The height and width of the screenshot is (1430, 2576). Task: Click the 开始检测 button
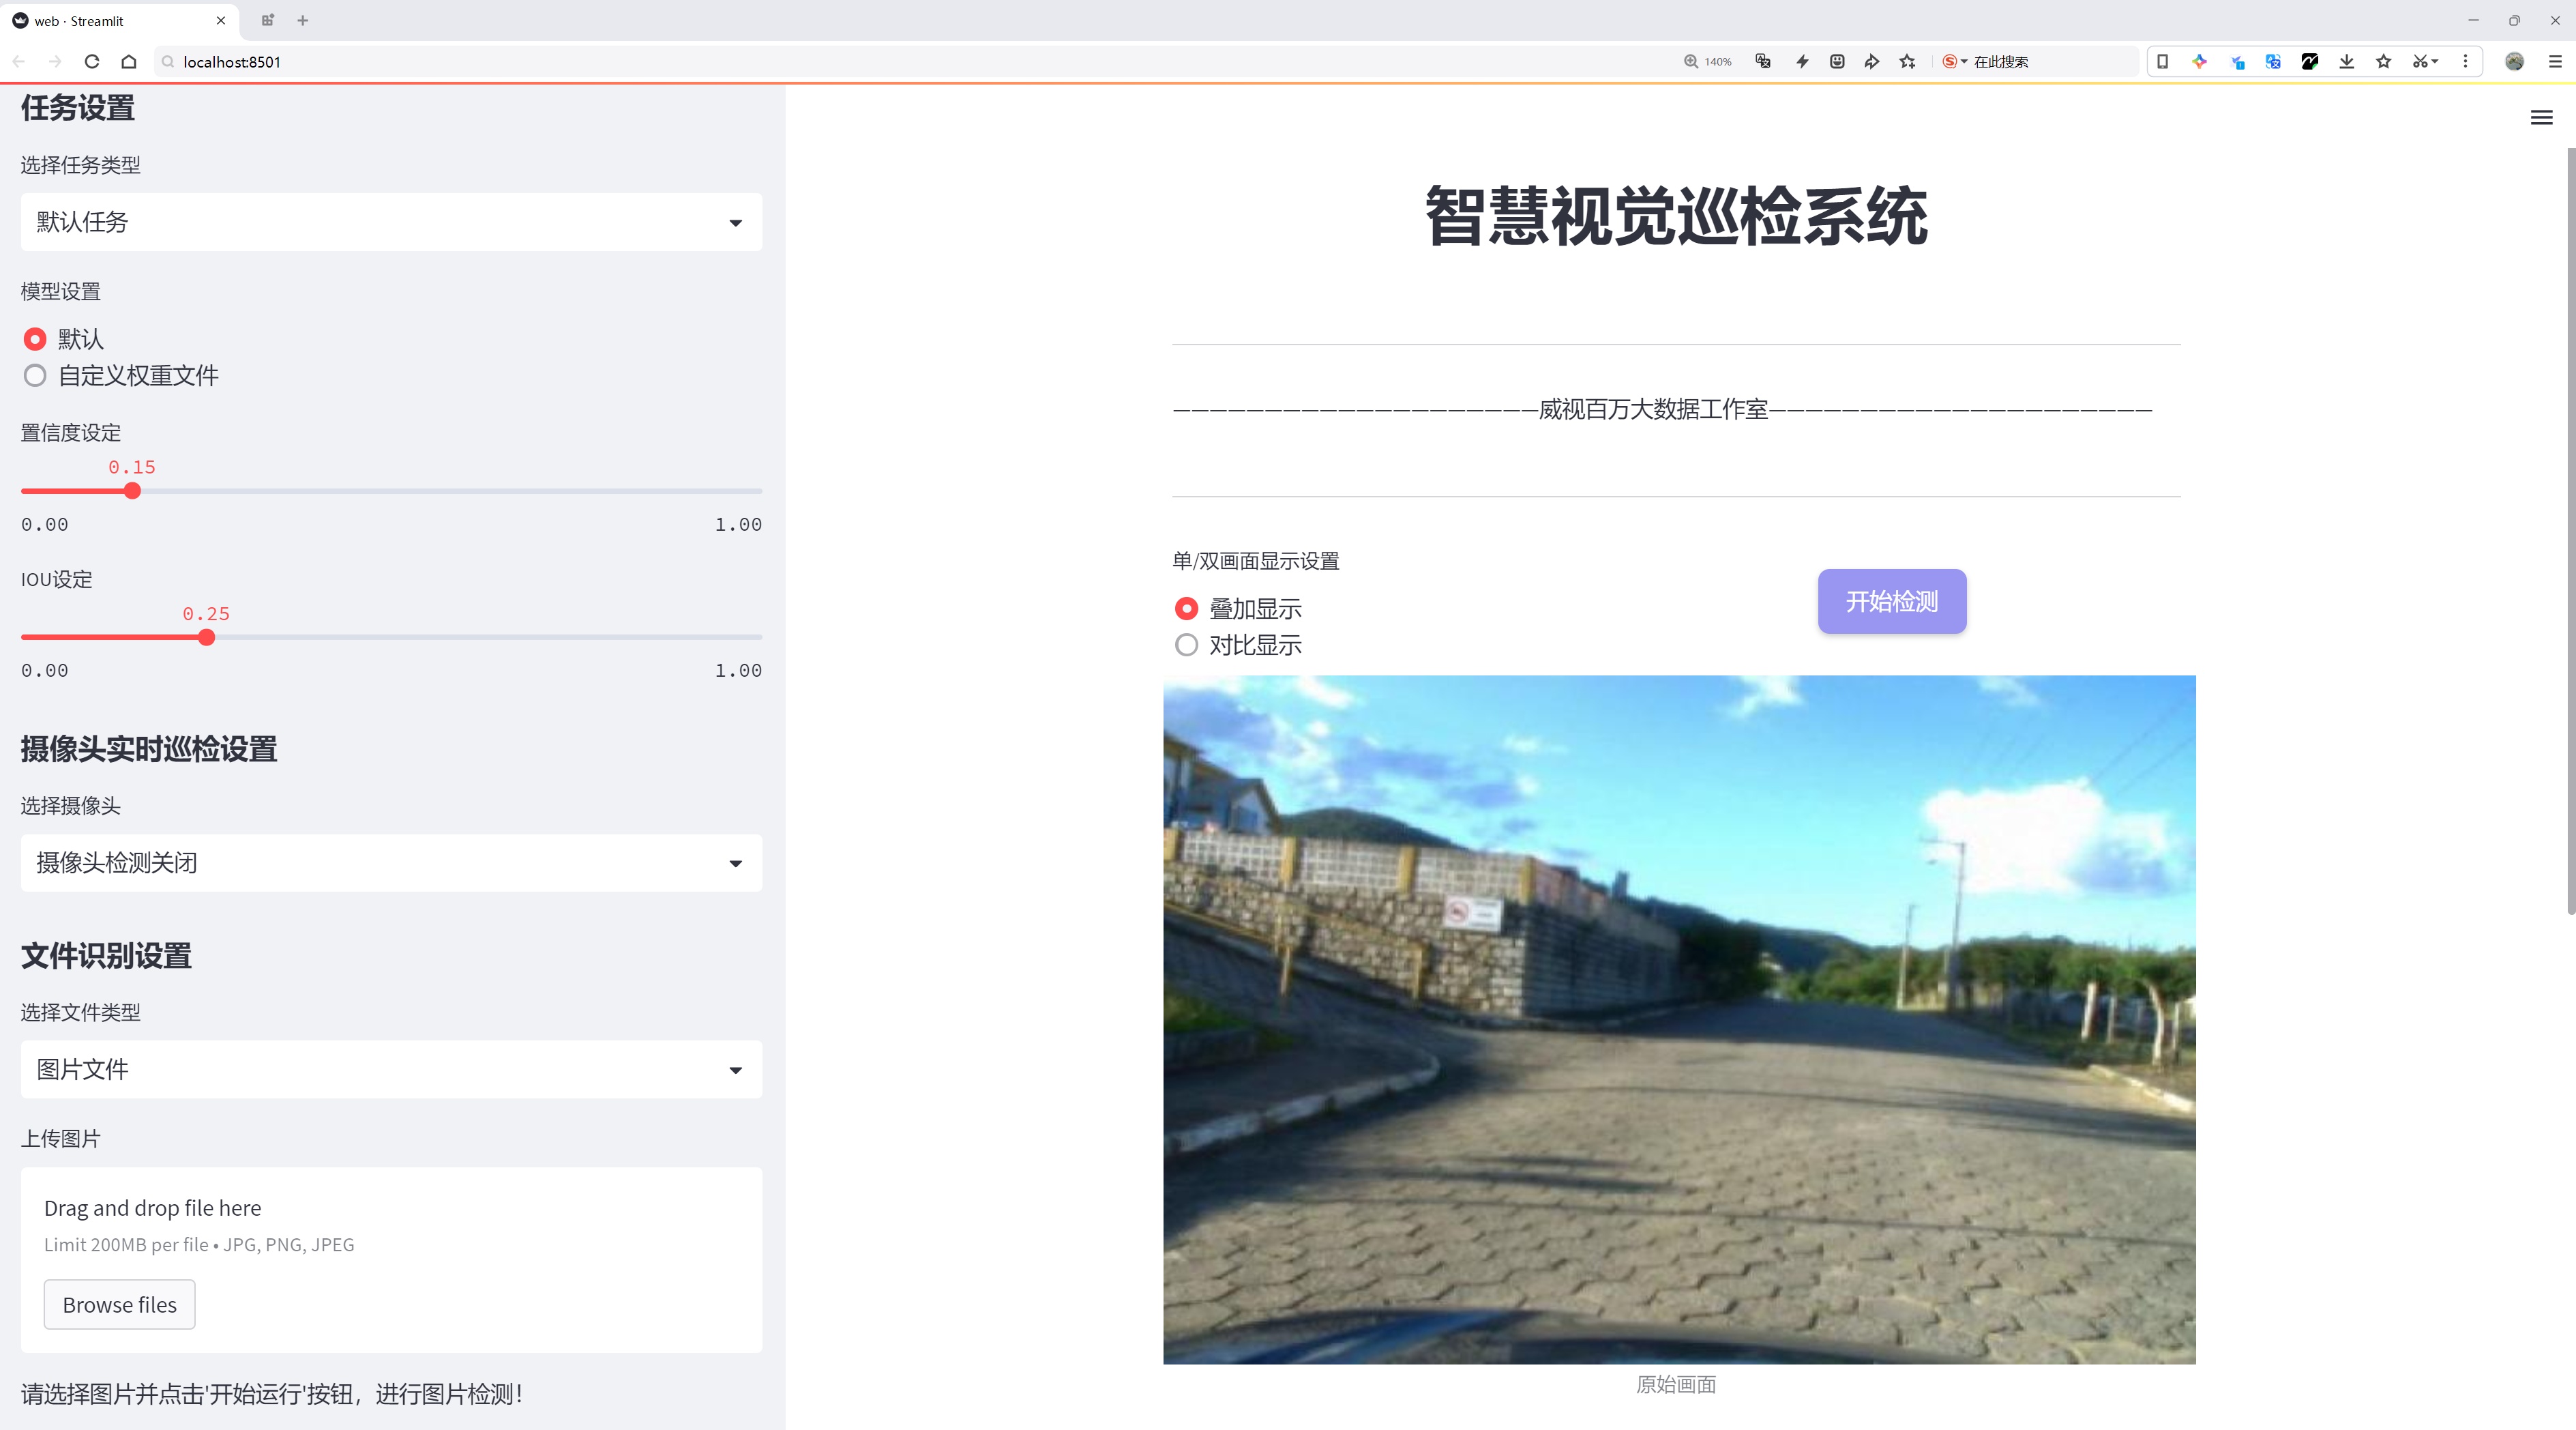(1891, 601)
